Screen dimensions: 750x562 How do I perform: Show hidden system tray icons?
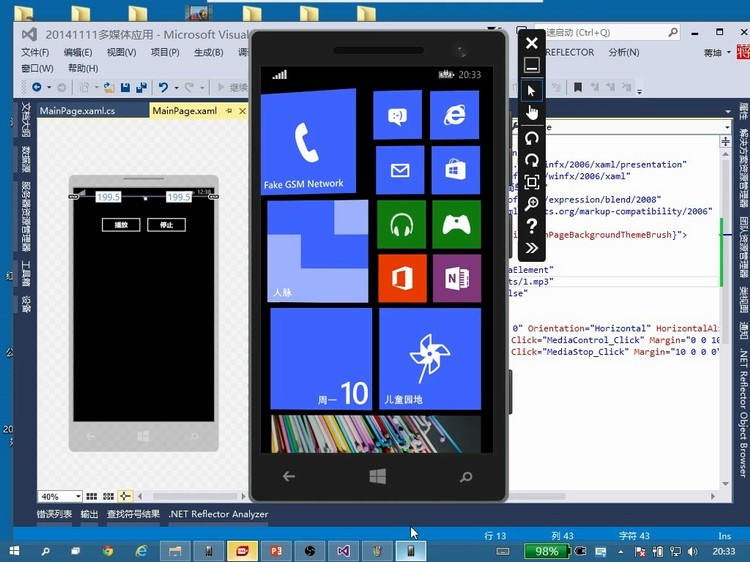620,551
